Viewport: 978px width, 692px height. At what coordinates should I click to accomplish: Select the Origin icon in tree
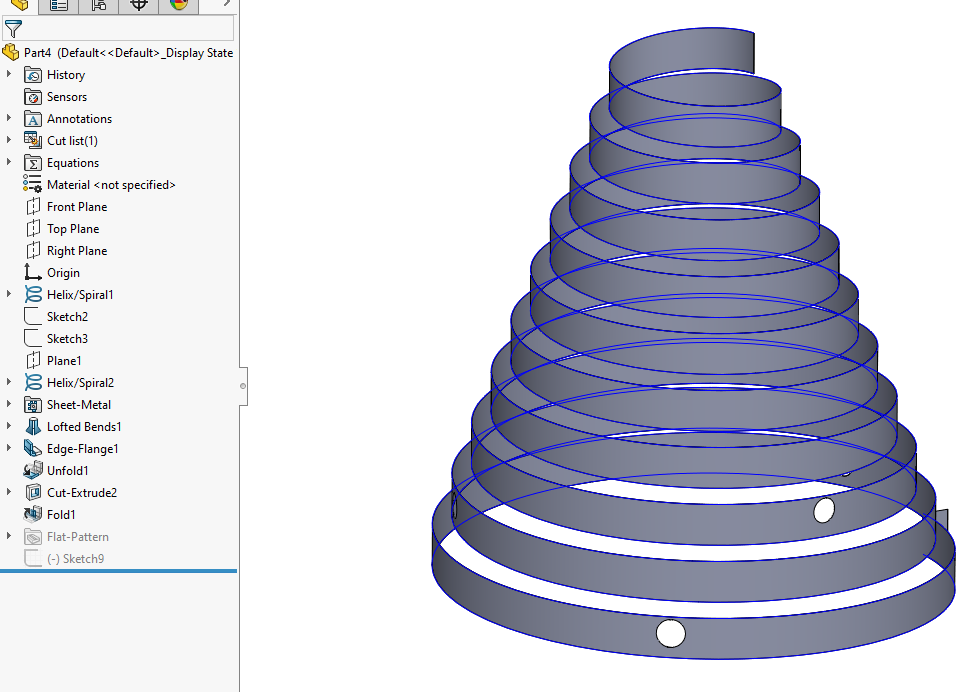tap(33, 273)
